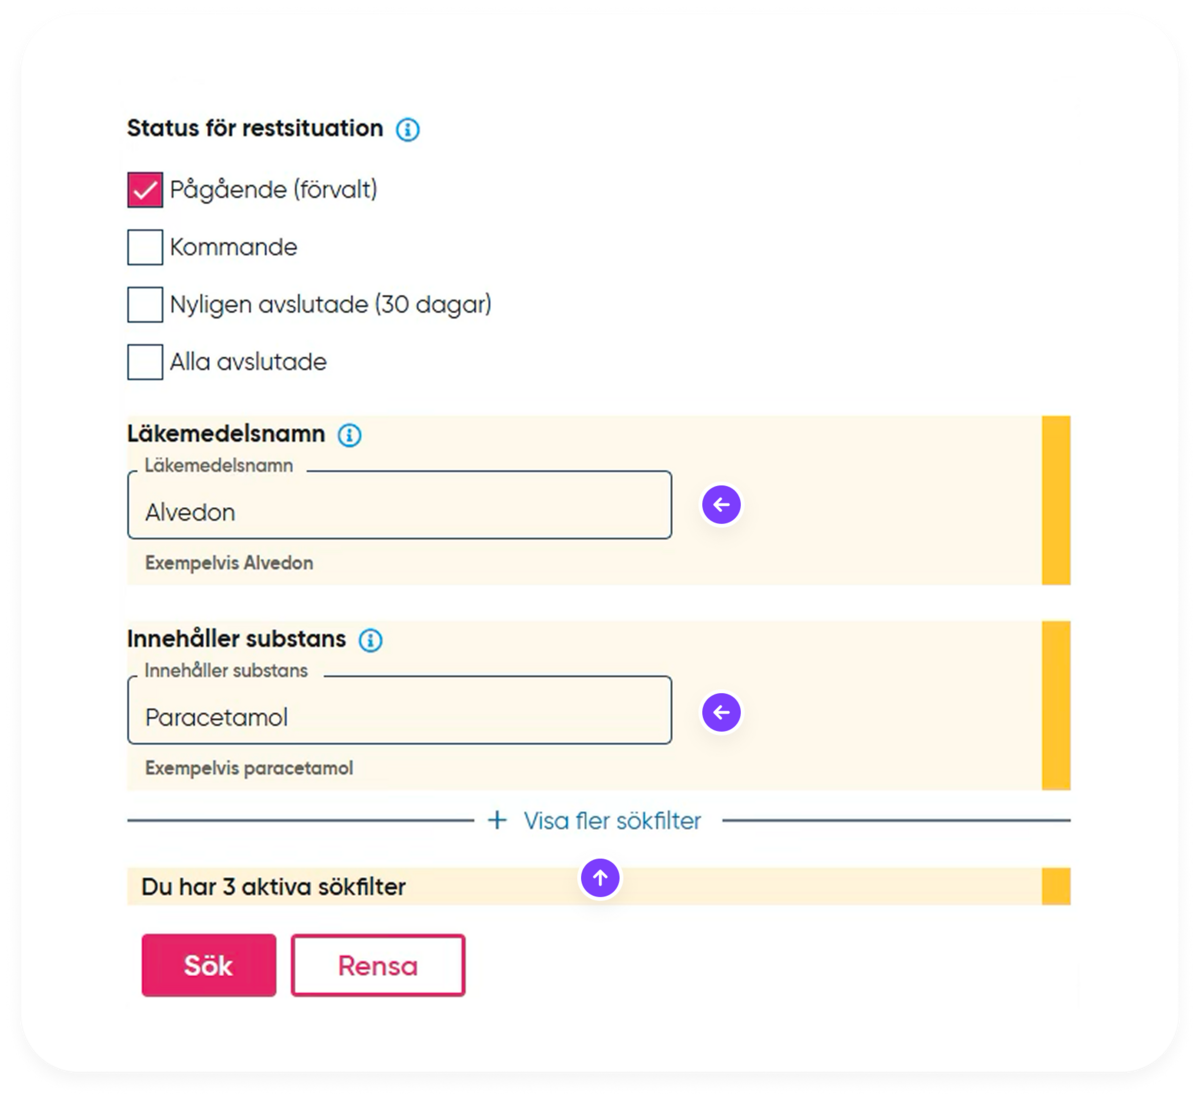Focus the Innehåller substans input with Paracetamol
Viewport: 1200px width, 1101px height.
[x=400, y=717]
